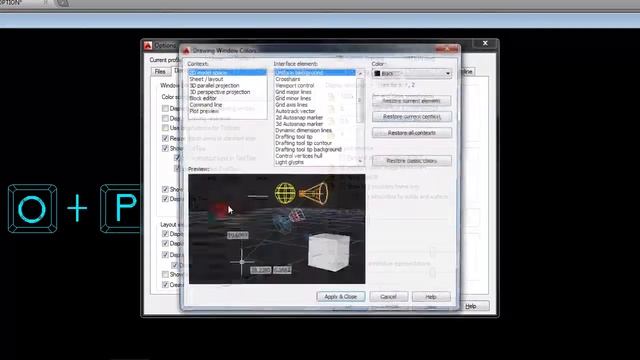Open the Color dropdown showing Black

[x=412, y=73]
